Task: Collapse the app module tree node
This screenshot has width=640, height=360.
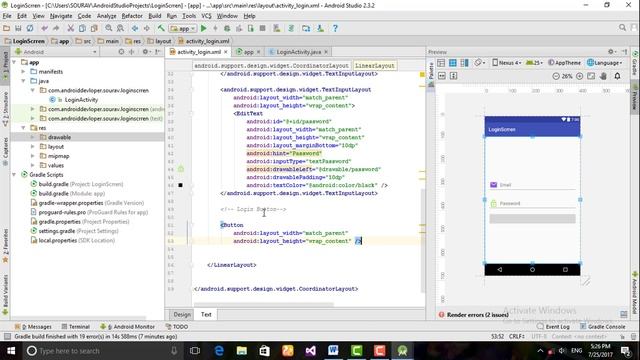Action: [x=14, y=62]
